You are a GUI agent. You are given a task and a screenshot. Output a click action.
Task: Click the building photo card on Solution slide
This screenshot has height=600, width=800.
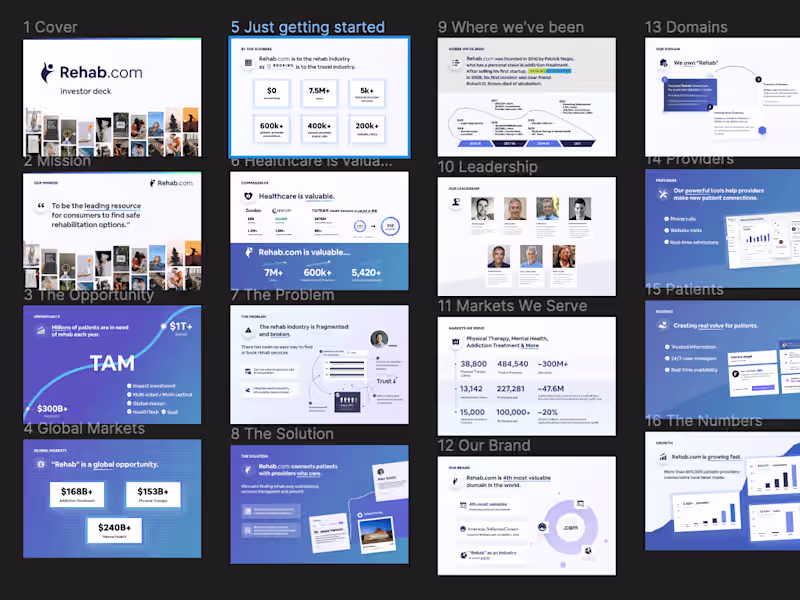click(x=377, y=535)
